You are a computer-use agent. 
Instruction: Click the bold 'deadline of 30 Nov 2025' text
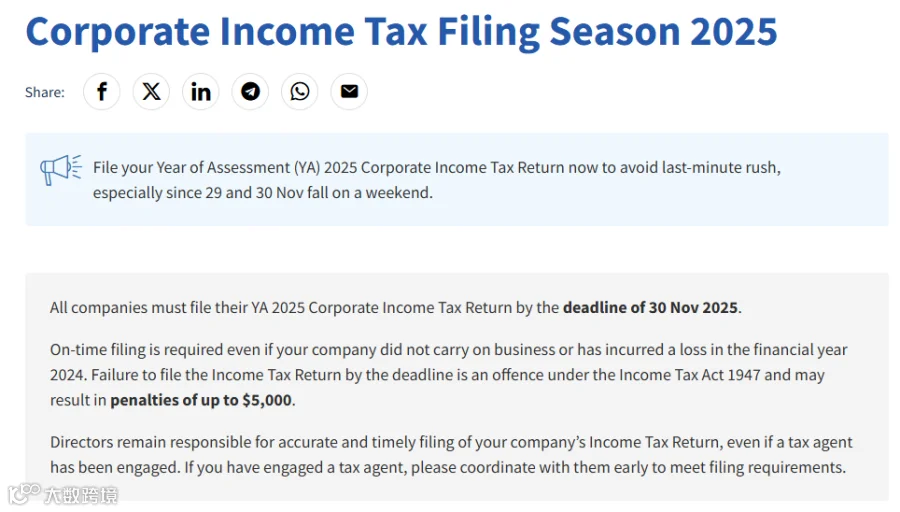[650, 308]
